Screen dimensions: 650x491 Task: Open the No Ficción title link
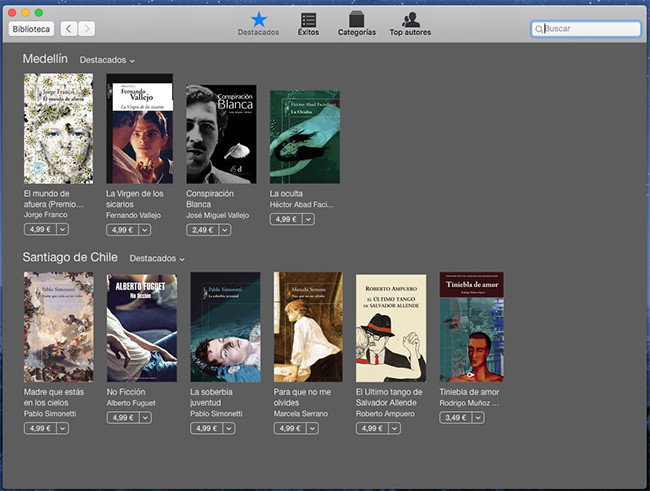(126, 392)
